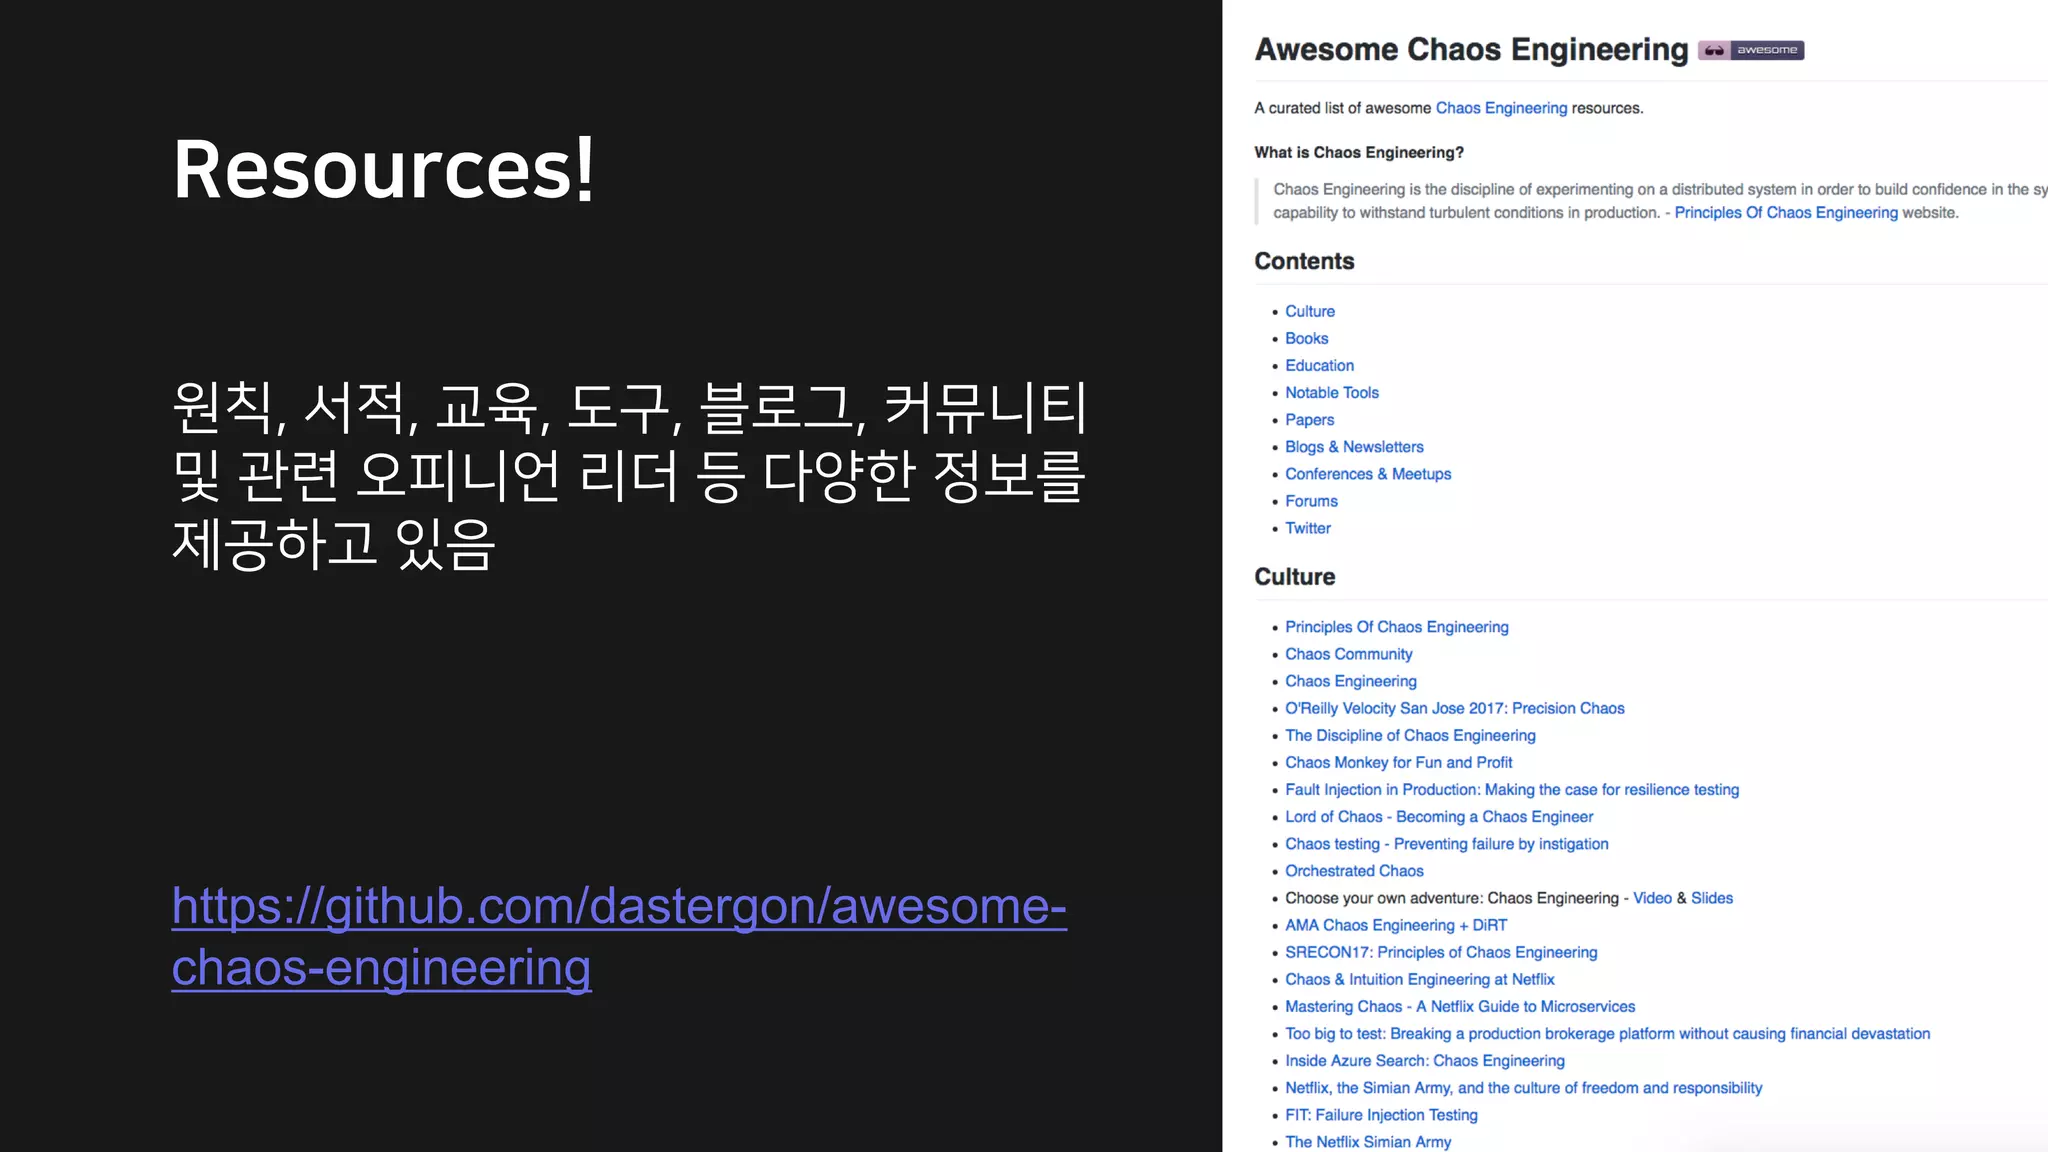Screen dimensions: 2048x1152
Task: Open the Twitter contents link
Action: coord(1307,528)
